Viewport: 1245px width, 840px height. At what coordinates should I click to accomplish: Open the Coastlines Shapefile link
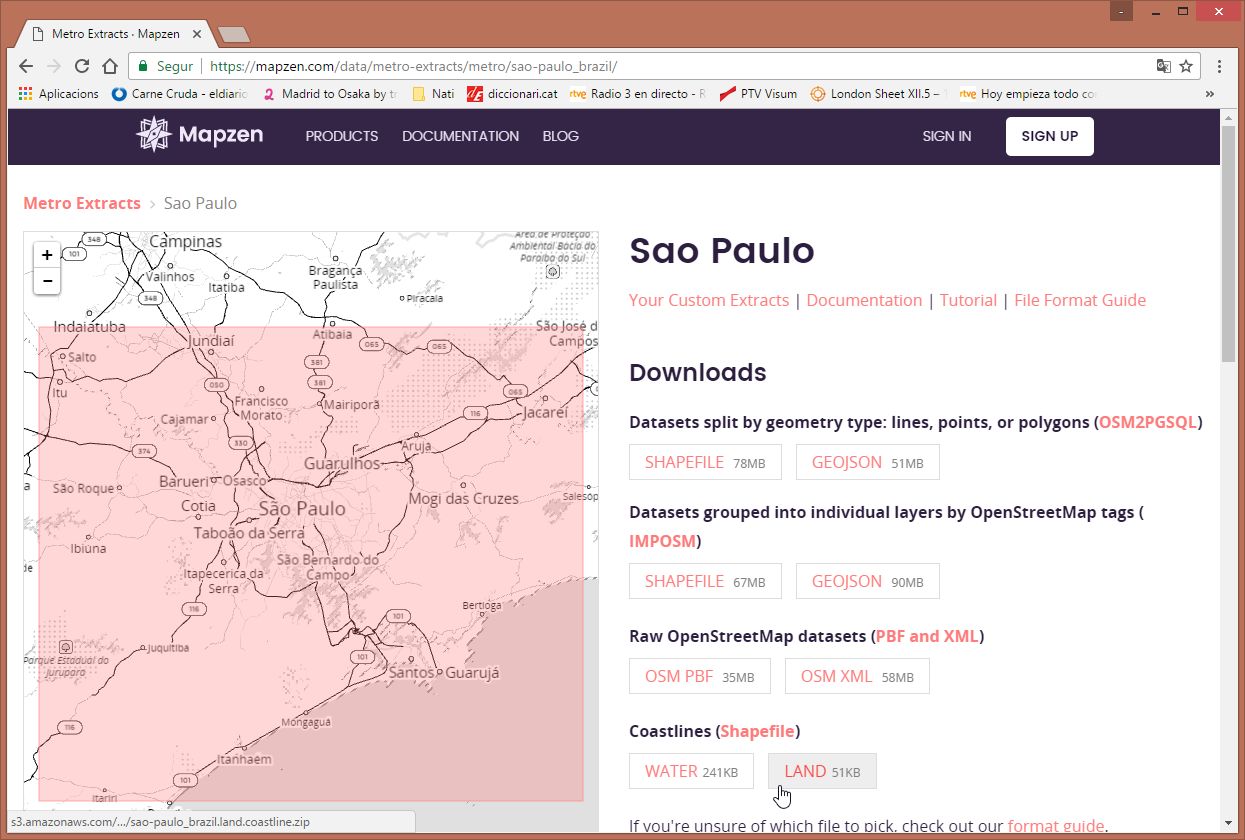(x=758, y=731)
